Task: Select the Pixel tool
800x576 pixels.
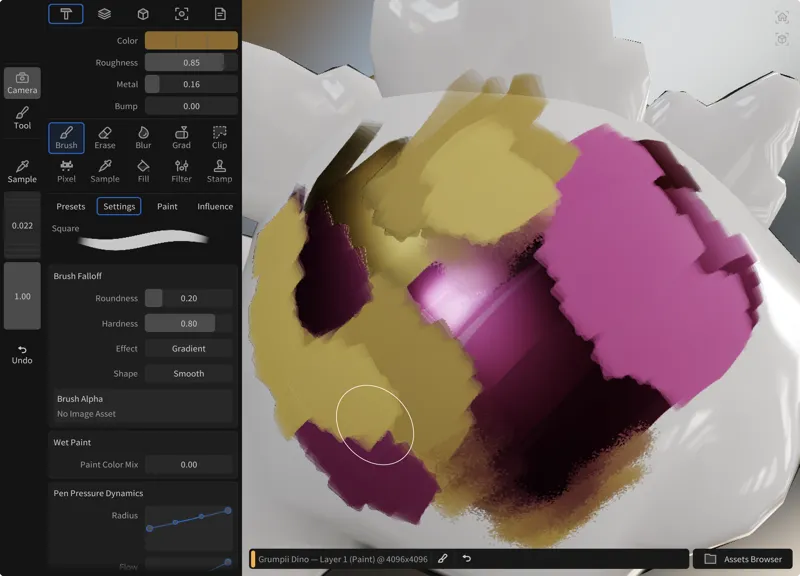Action: coord(66,171)
